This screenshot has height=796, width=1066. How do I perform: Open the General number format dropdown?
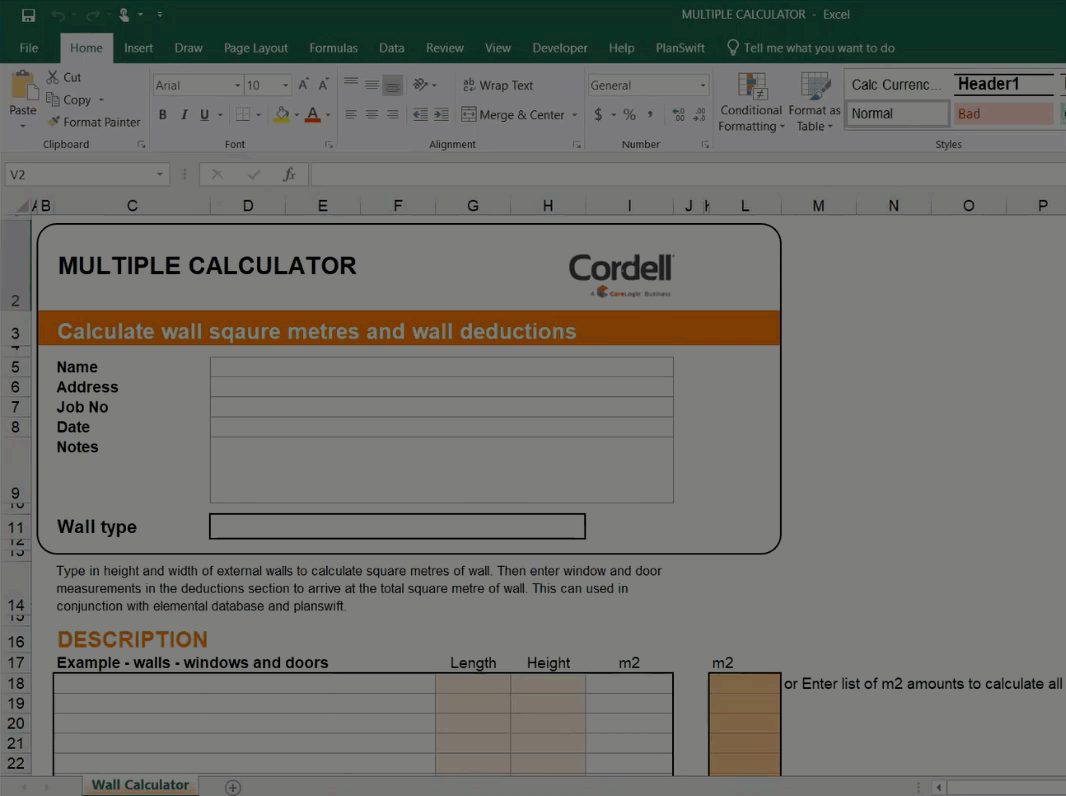pos(702,85)
